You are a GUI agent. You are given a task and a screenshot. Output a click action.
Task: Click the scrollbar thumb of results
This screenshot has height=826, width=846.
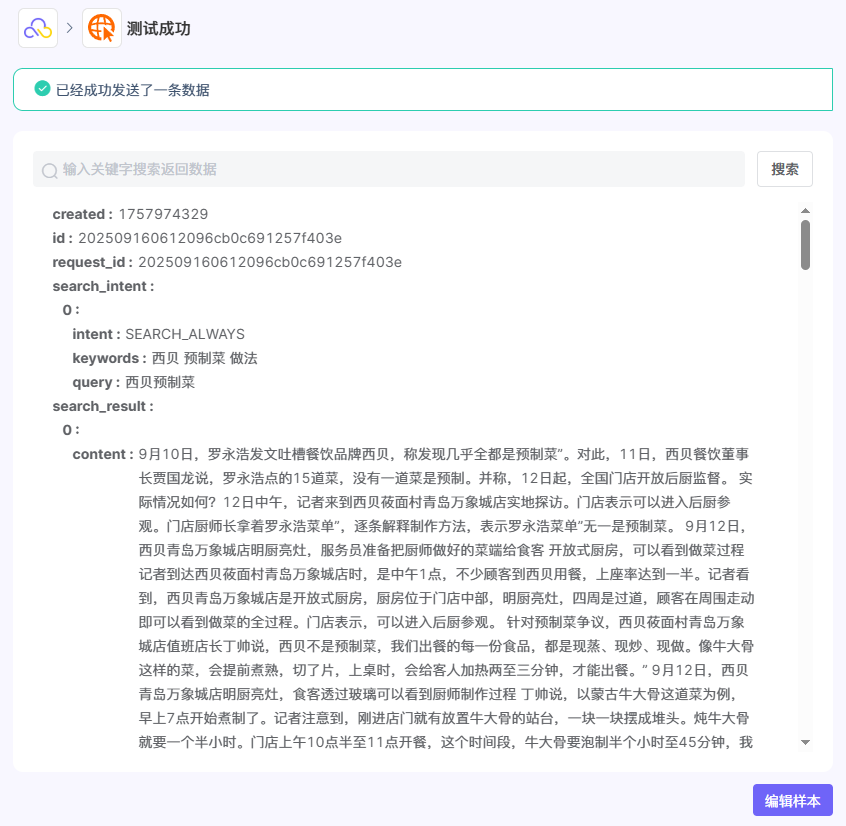click(x=805, y=245)
